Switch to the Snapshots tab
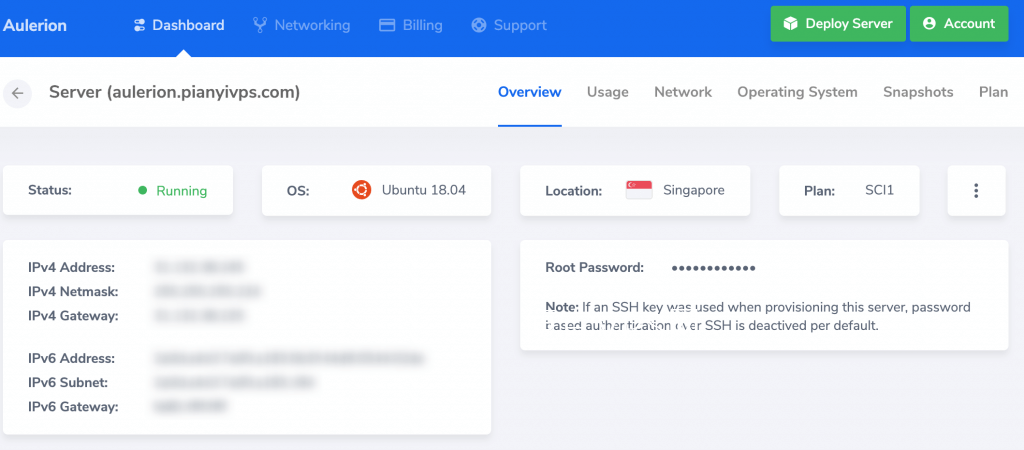 click(918, 92)
